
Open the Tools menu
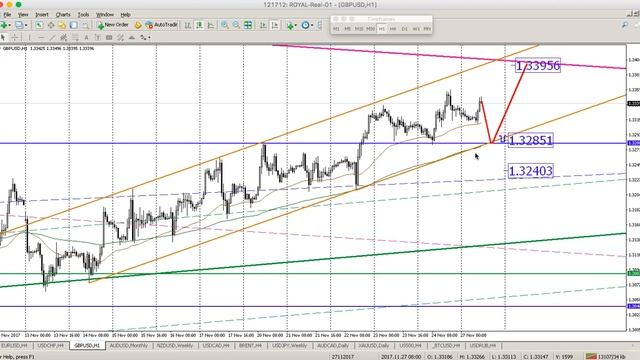click(83, 15)
